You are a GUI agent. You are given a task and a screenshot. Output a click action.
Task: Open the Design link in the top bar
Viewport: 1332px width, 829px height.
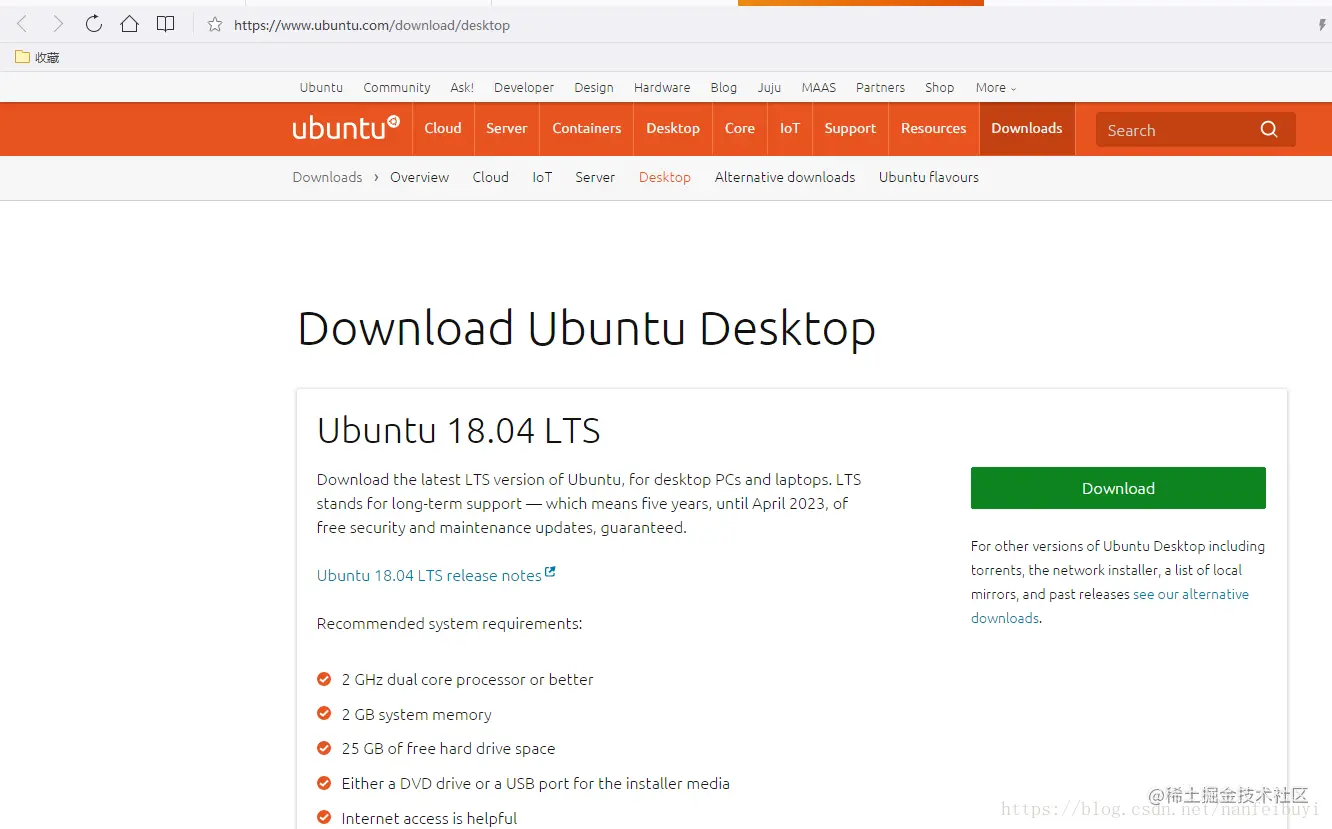[x=594, y=87]
